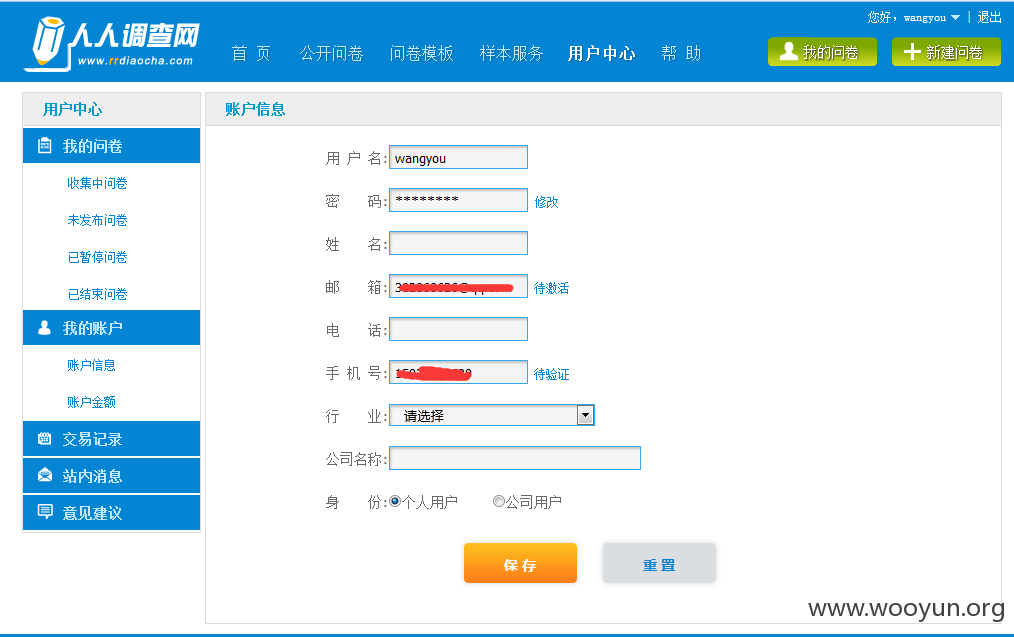Screen dimensions: 1014x637
Task: Click the user icon on green 我的问卷 button
Action: (788, 52)
